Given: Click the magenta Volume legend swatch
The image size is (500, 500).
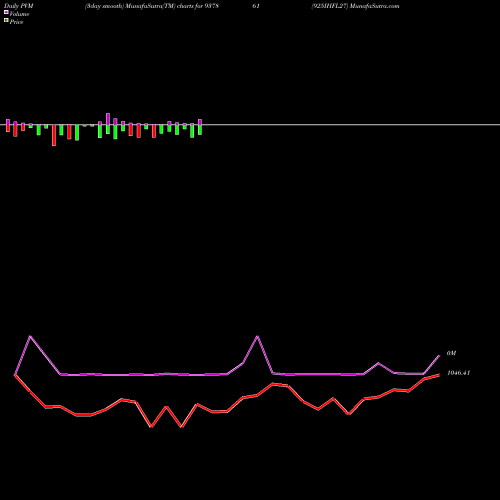Looking at the screenshot, I should tap(6, 12).
